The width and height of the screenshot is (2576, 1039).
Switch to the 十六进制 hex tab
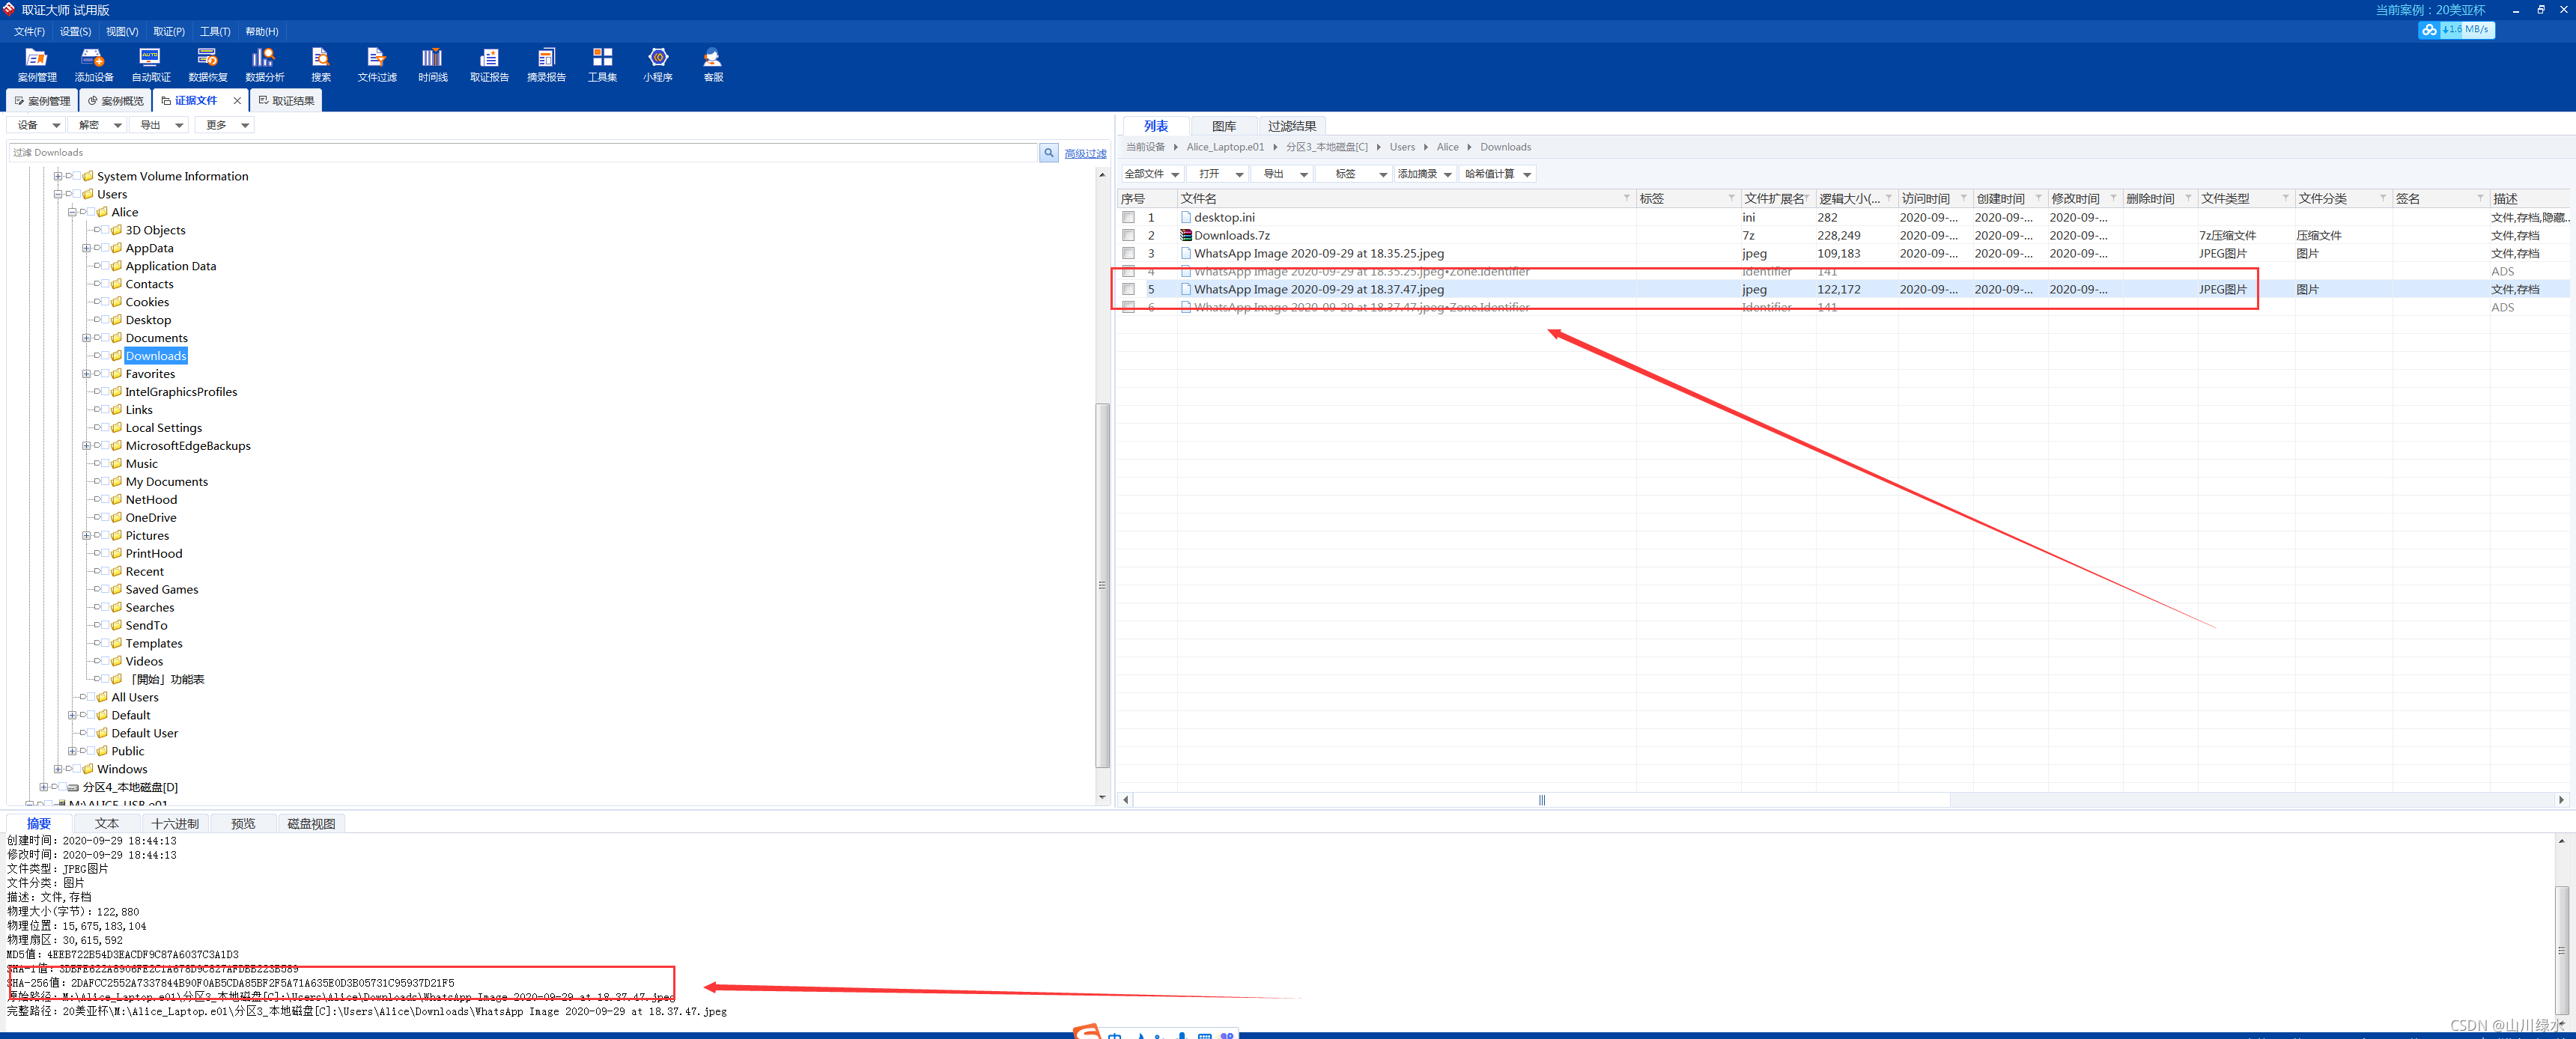click(175, 824)
